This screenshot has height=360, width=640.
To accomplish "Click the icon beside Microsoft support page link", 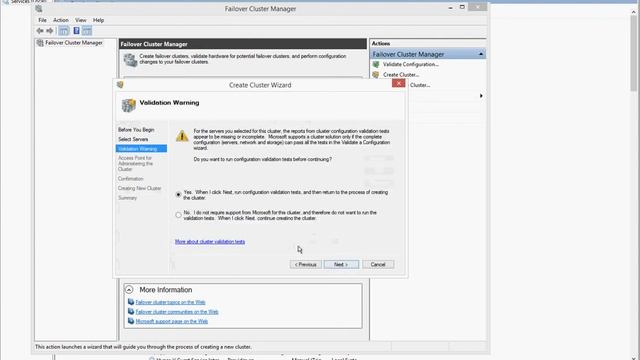I will click(131, 321).
